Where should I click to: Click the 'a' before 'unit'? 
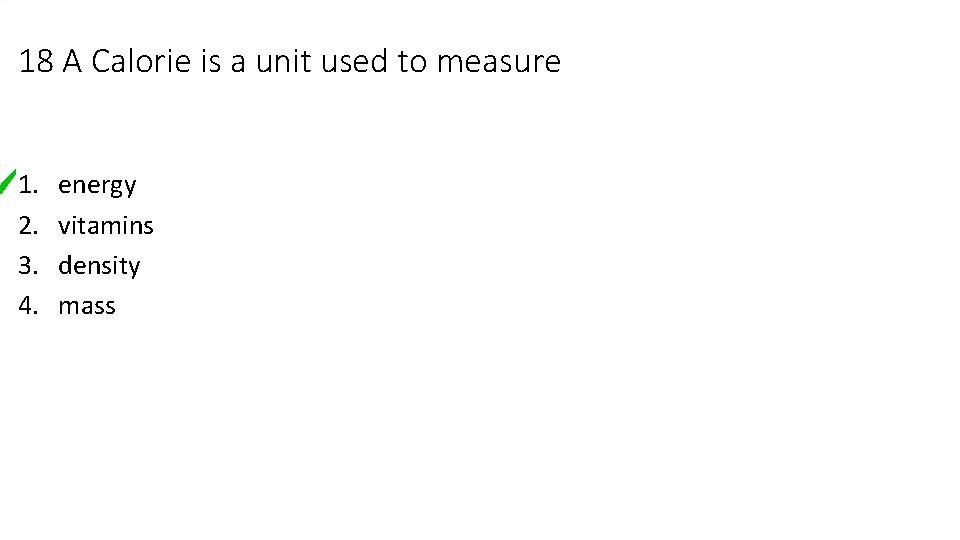[x=238, y=62]
